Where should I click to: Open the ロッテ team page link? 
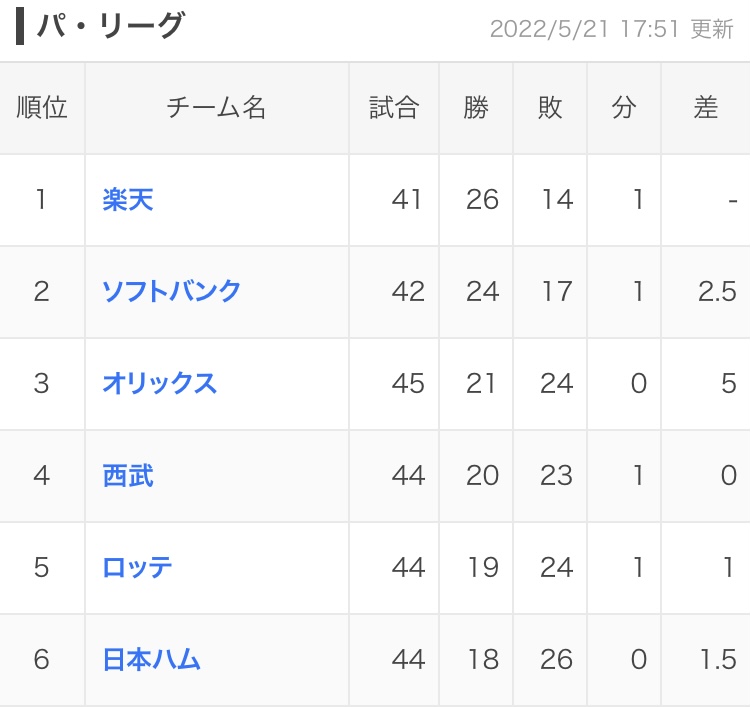(x=138, y=568)
